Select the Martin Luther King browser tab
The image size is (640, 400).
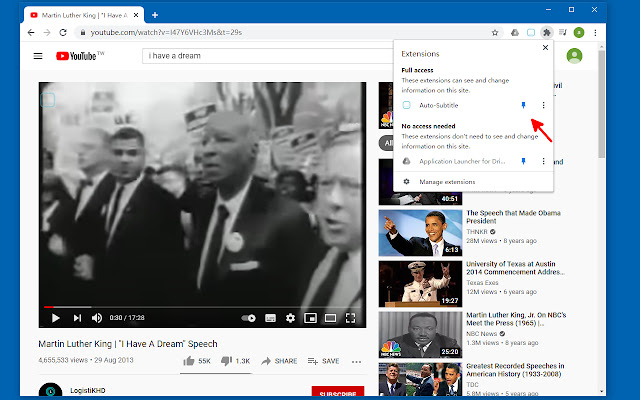click(x=84, y=15)
